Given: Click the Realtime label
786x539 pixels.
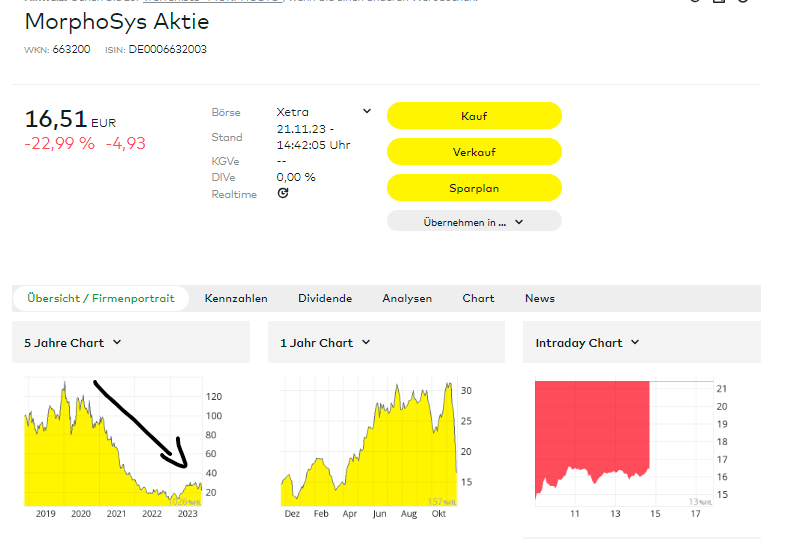Looking at the screenshot, I should click(234, 194).
